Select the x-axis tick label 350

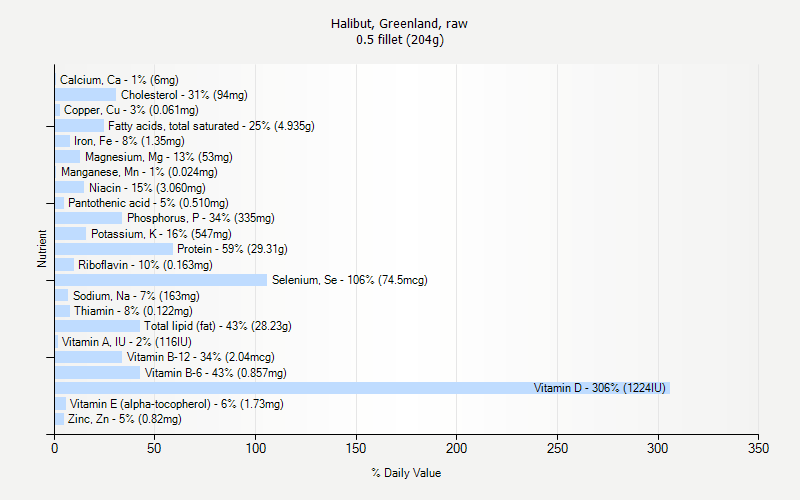758,448
